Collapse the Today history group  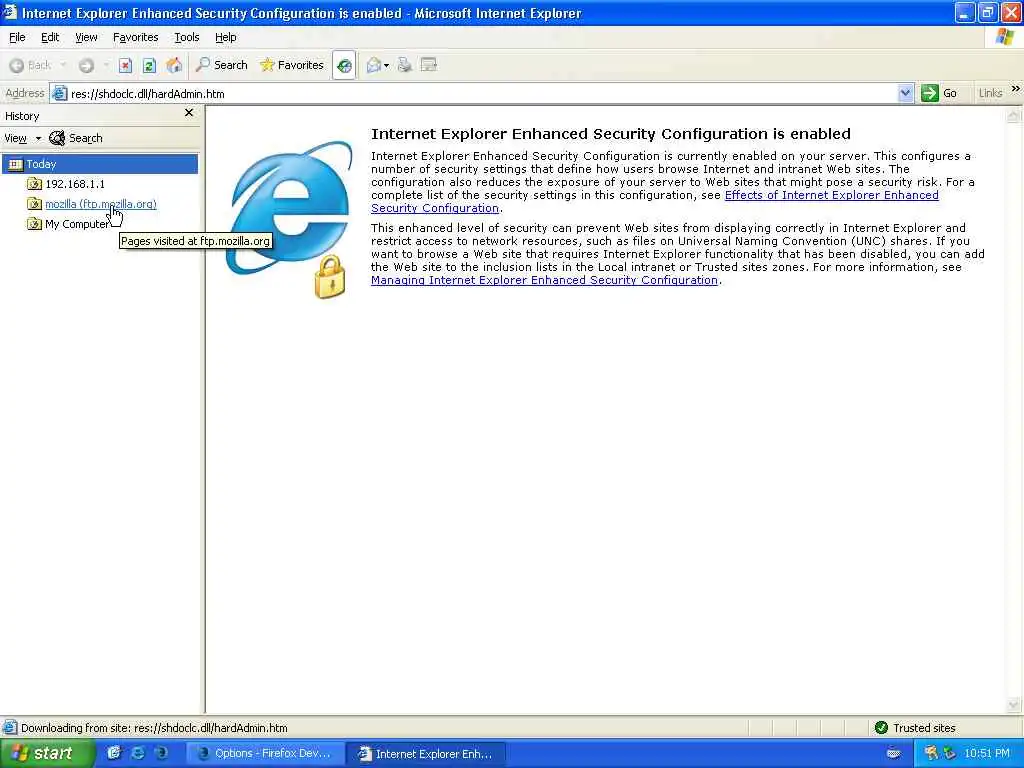pyautogui.click(x=100, y=164)
